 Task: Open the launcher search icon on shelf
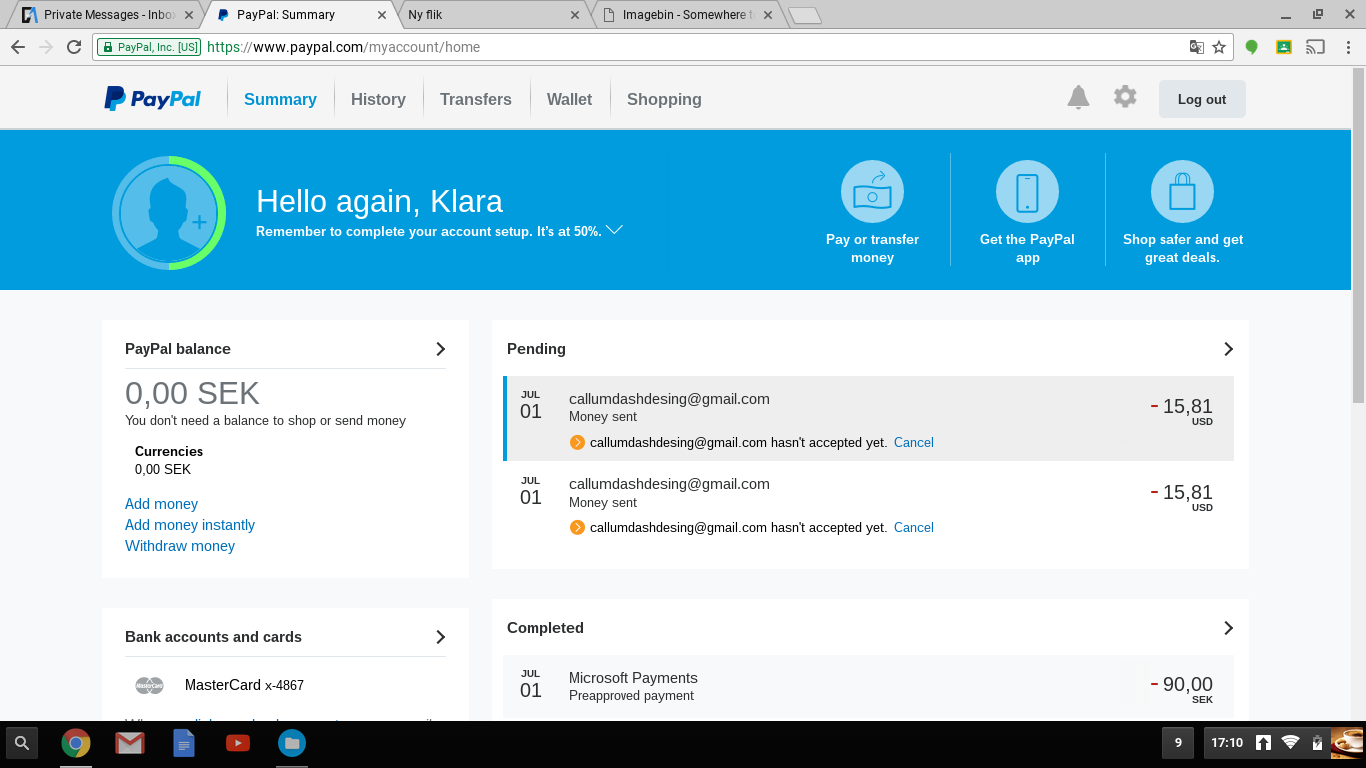[x=22, y=743]
